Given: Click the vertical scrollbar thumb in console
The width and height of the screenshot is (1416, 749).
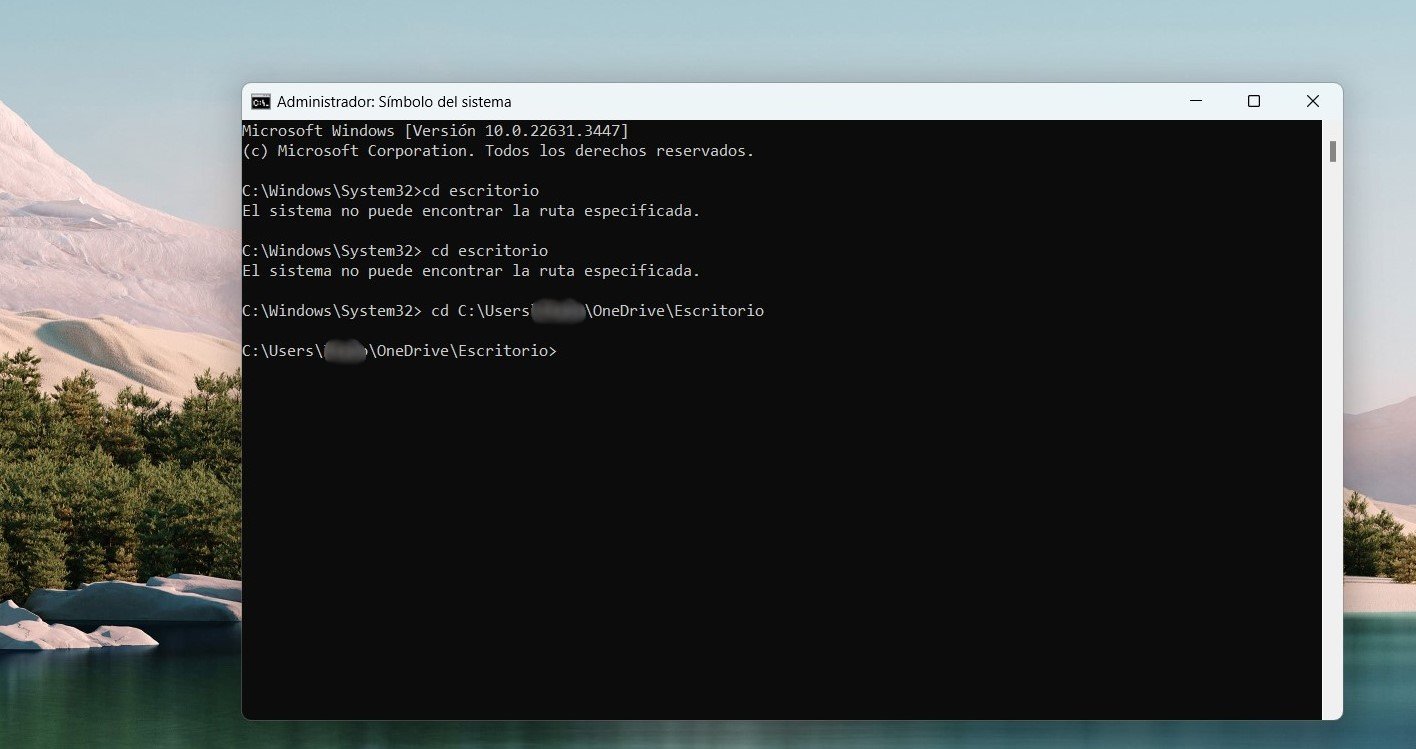Looking at the screenshot, I should tap(1332, 152).
